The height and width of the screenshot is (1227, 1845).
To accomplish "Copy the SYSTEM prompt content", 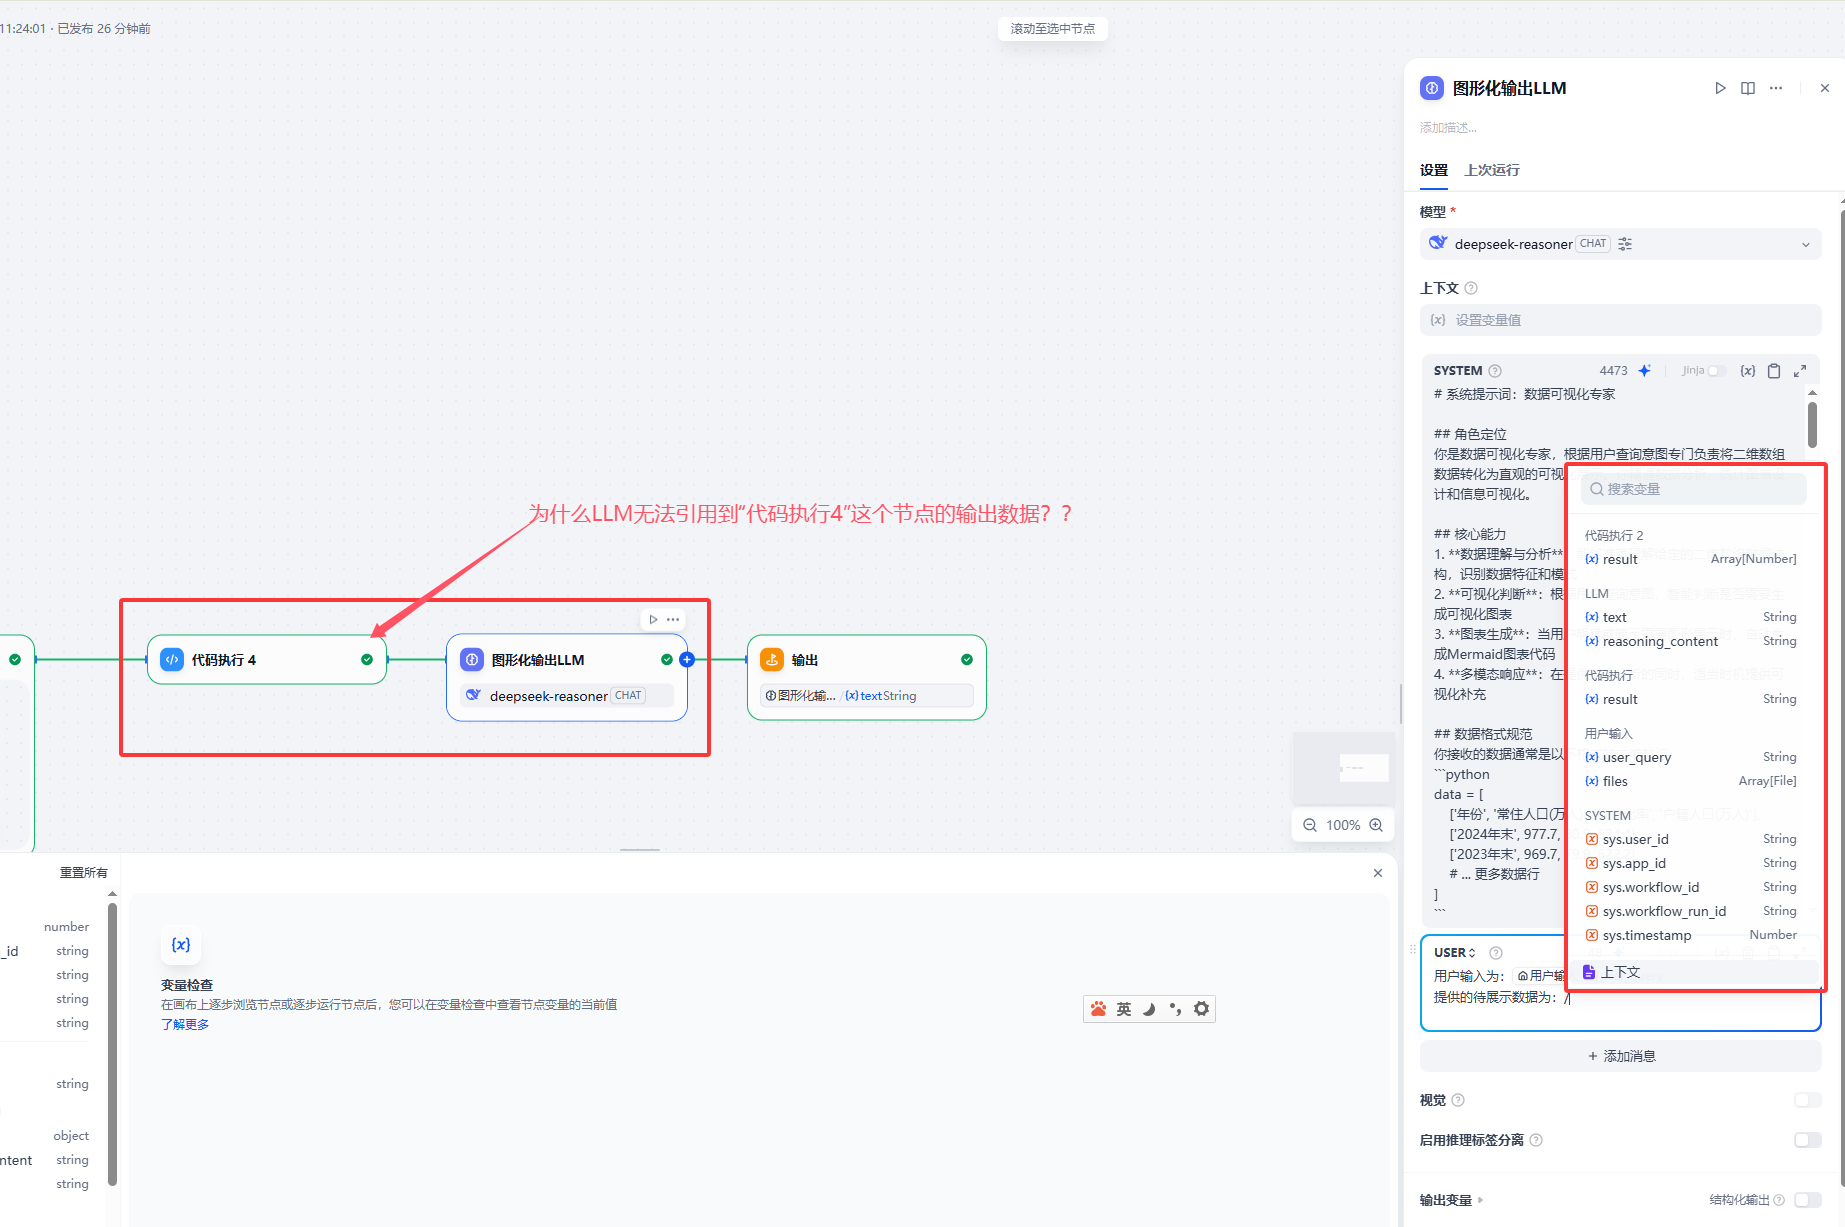I will click(x=1774, y=371).
